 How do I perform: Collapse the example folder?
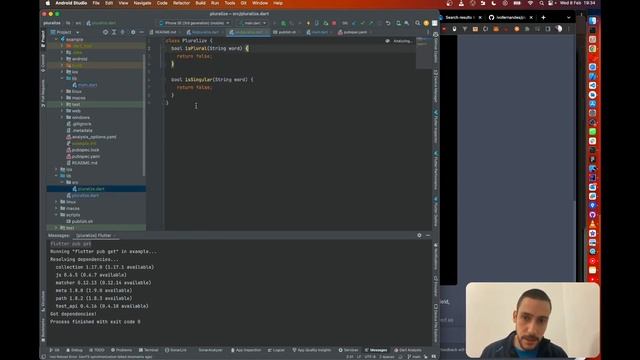pos(57,39)
